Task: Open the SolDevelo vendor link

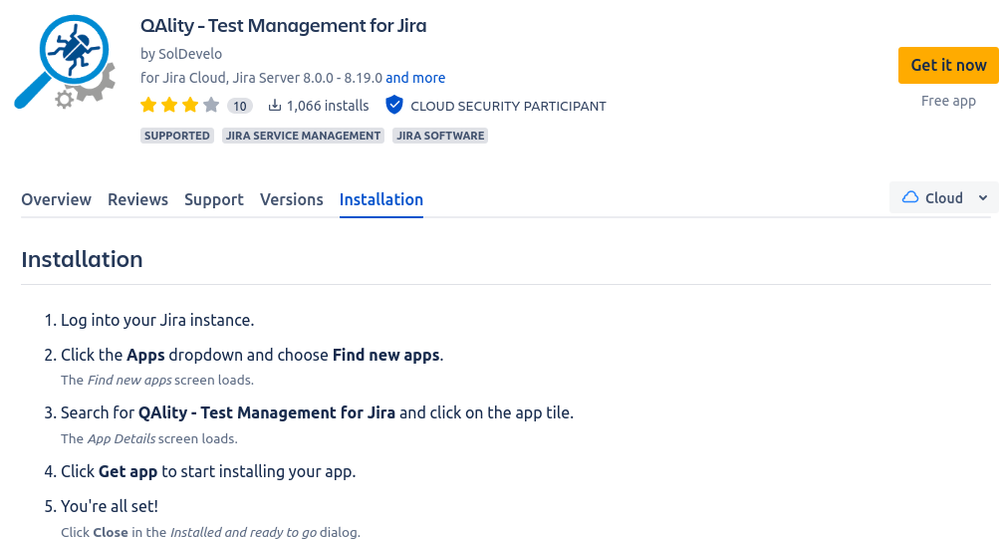Action: coord(190,54)
